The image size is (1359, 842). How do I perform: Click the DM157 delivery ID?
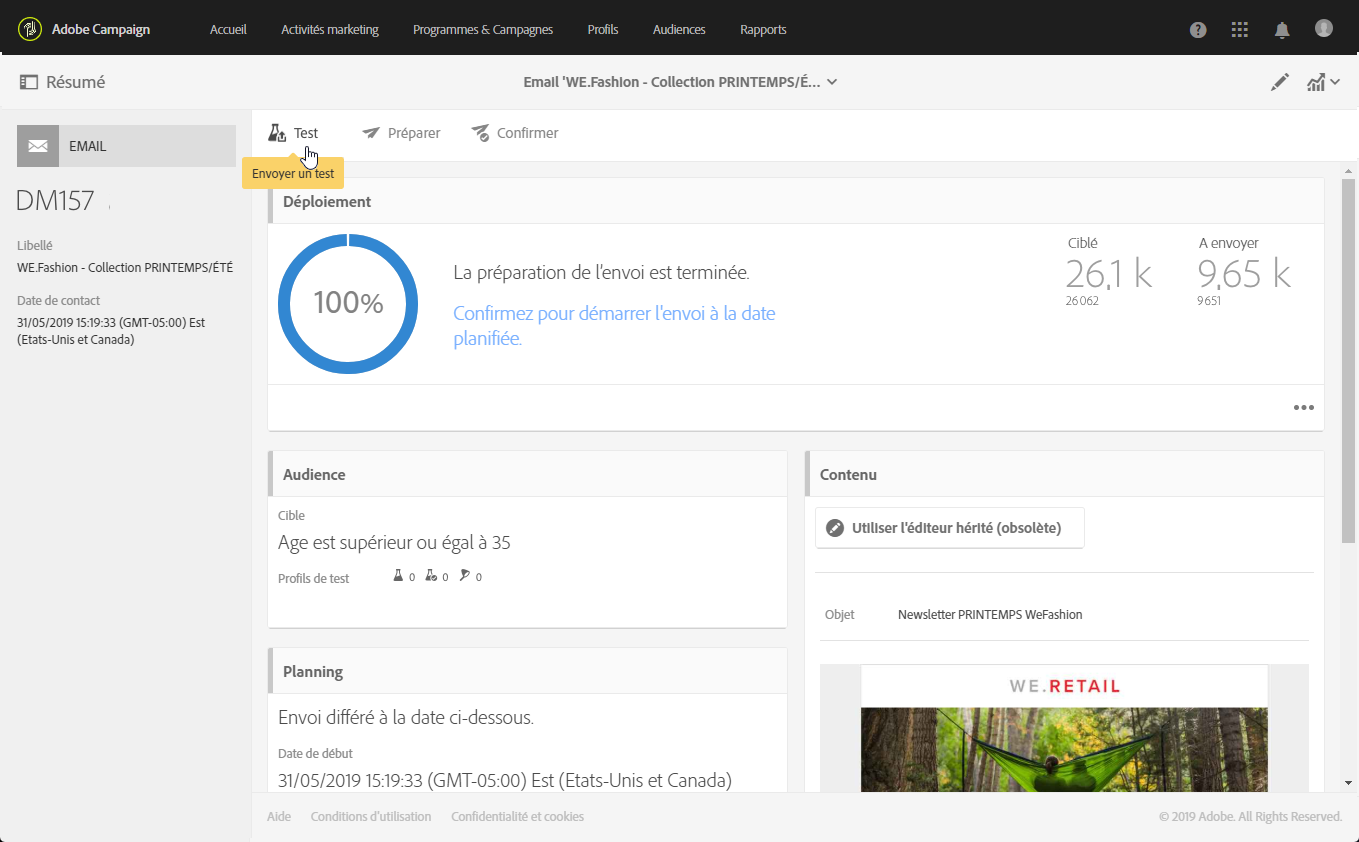click(55, 200)
